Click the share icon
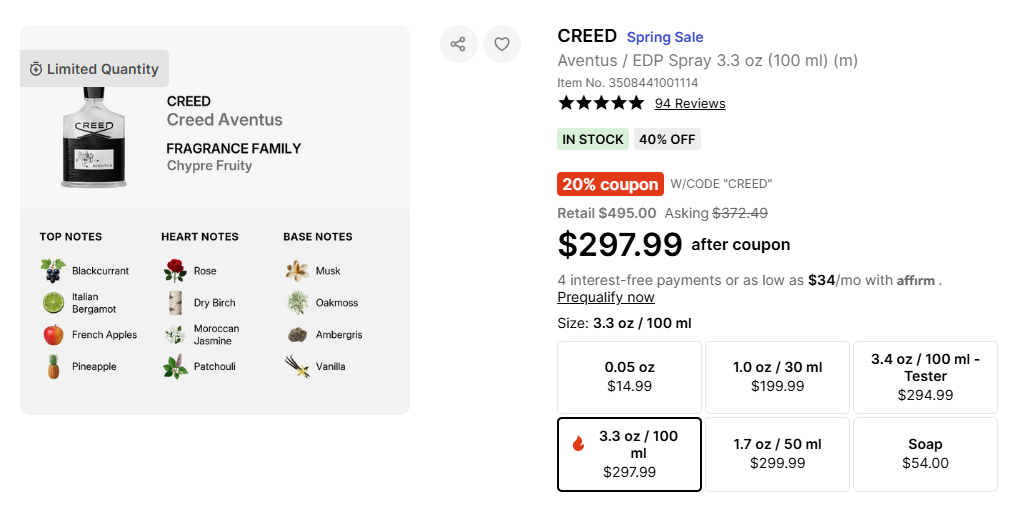1013x511 pixels. [458, 44]
